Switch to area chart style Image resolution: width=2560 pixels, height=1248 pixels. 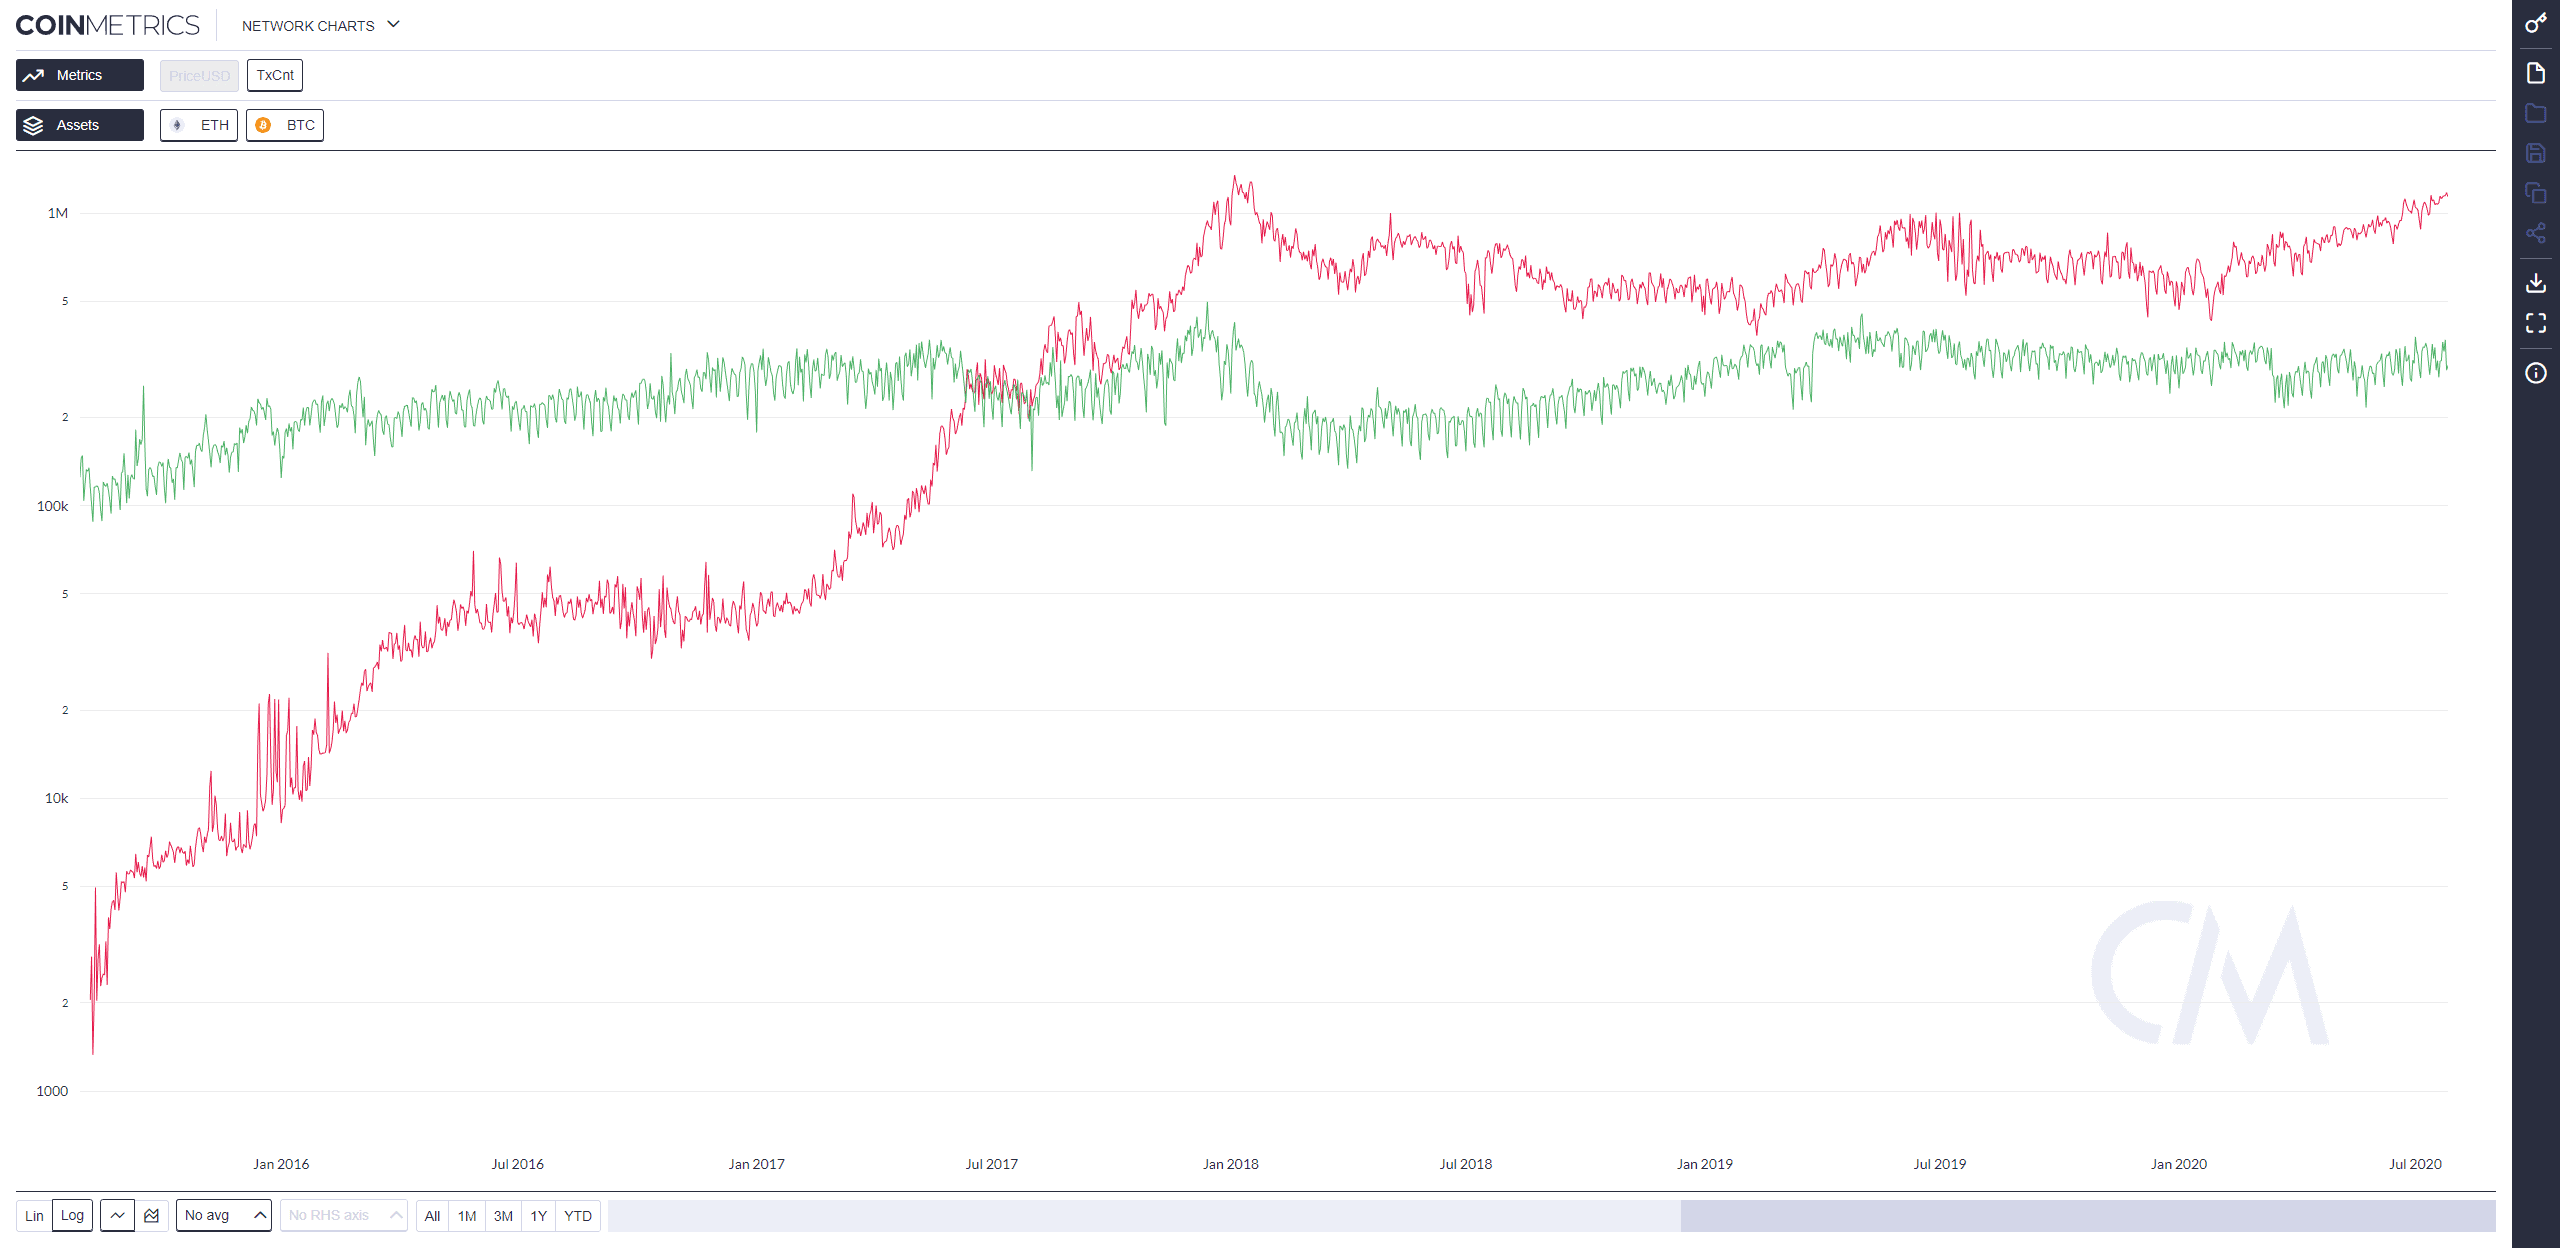[x=152, y=1215]
